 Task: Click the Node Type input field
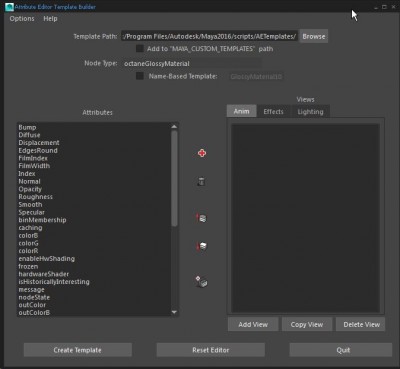coord(192,63)
